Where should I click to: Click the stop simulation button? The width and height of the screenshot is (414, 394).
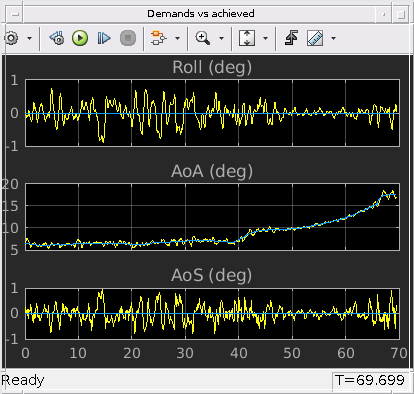pyautogui.click(x=128, y=38)
